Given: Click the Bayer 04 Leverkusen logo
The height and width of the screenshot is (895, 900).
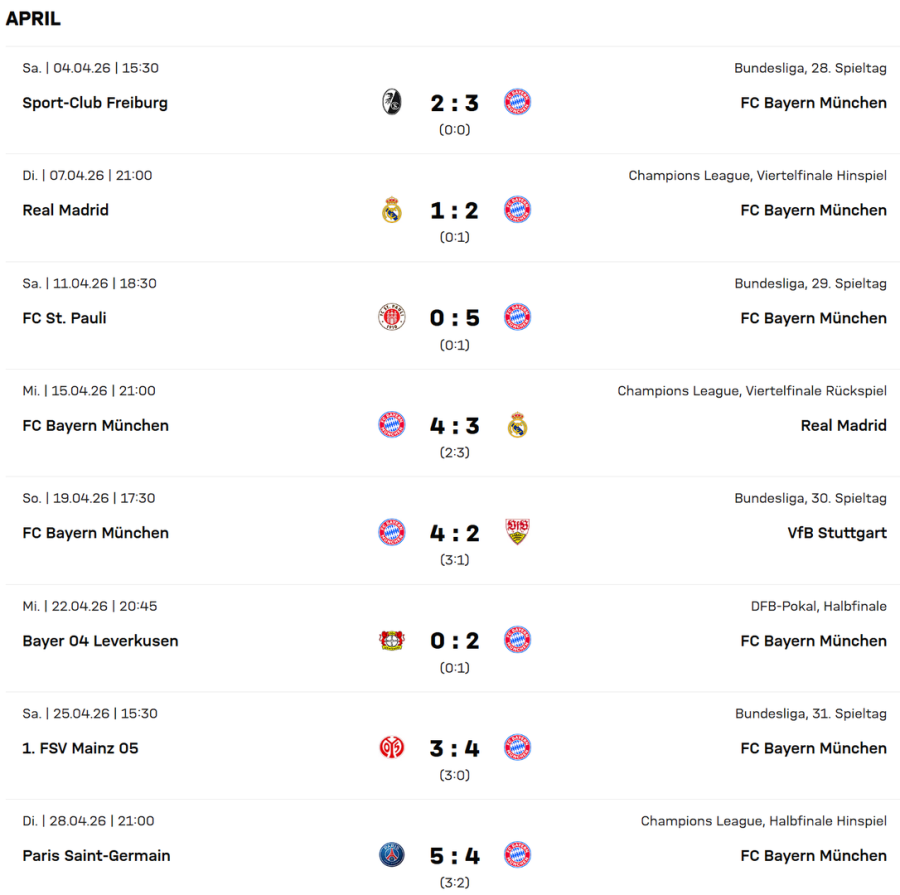Looking at the screenshot, I should pyautogui.click(x=392, y=641).
